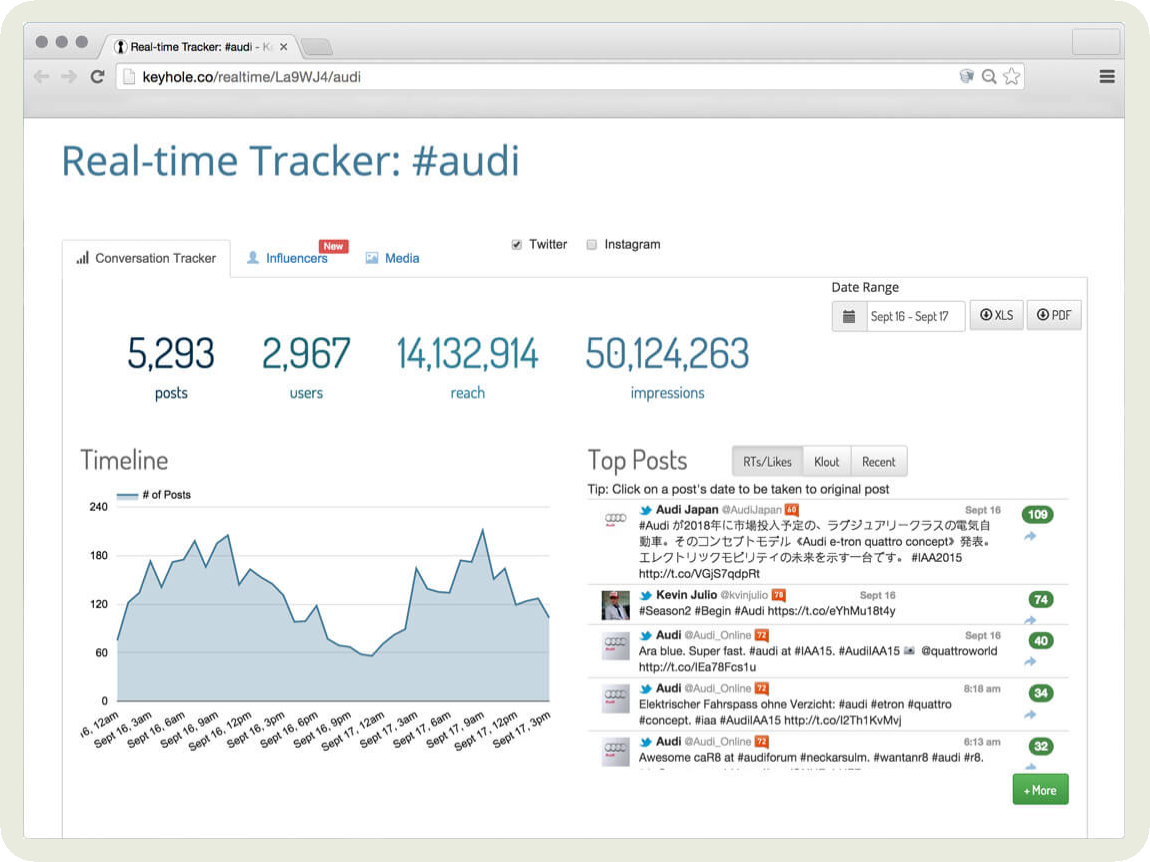
Task: Open the Chrome hamburger menu
Action: (1107, 76)
